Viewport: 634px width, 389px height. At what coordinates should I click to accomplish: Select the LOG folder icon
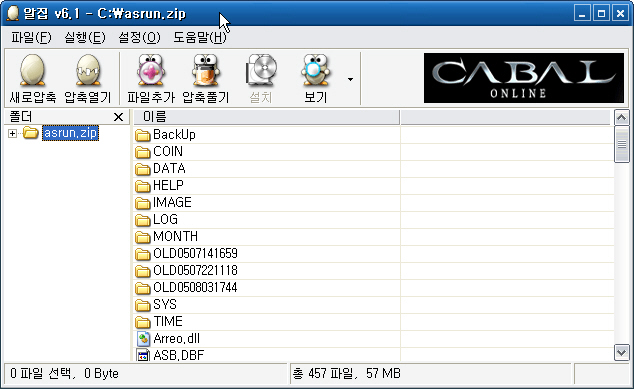[142, 220]
